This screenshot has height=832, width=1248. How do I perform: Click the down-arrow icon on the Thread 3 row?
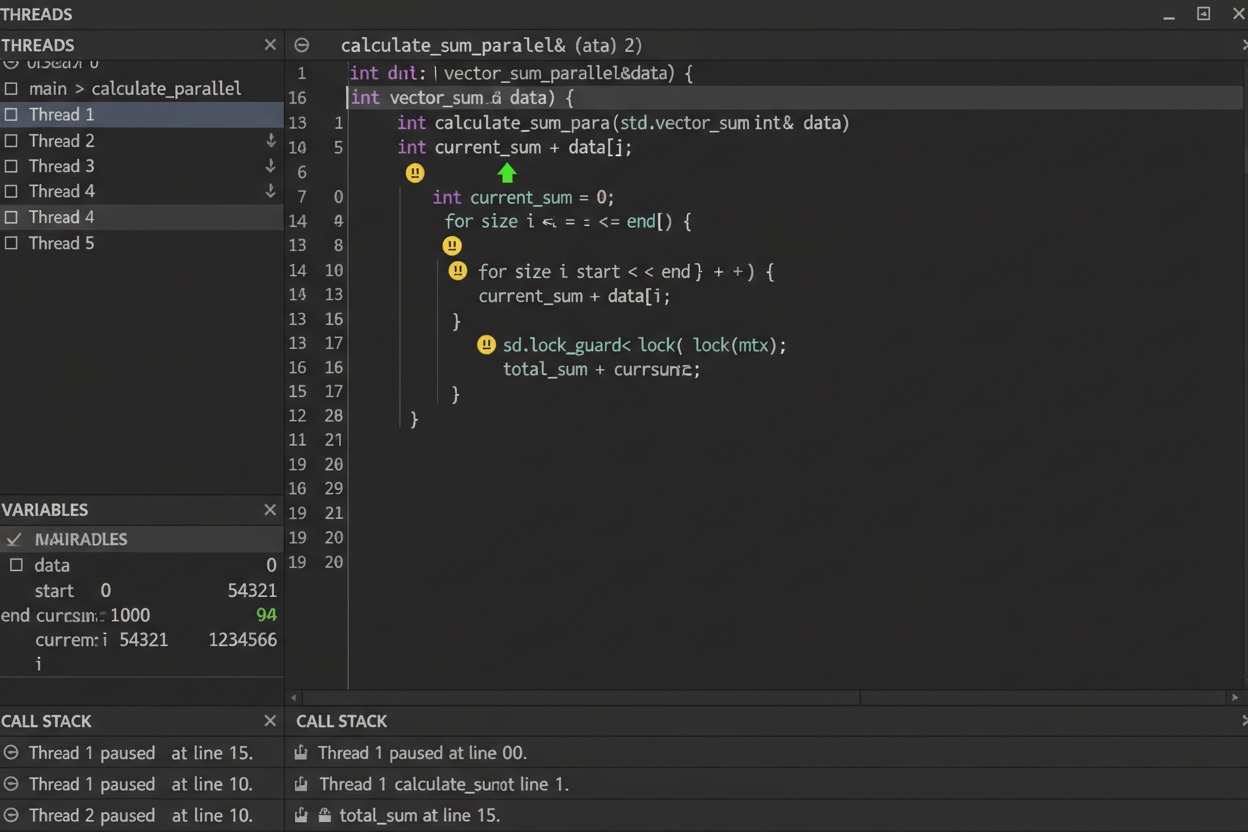[x=270, y=166]
